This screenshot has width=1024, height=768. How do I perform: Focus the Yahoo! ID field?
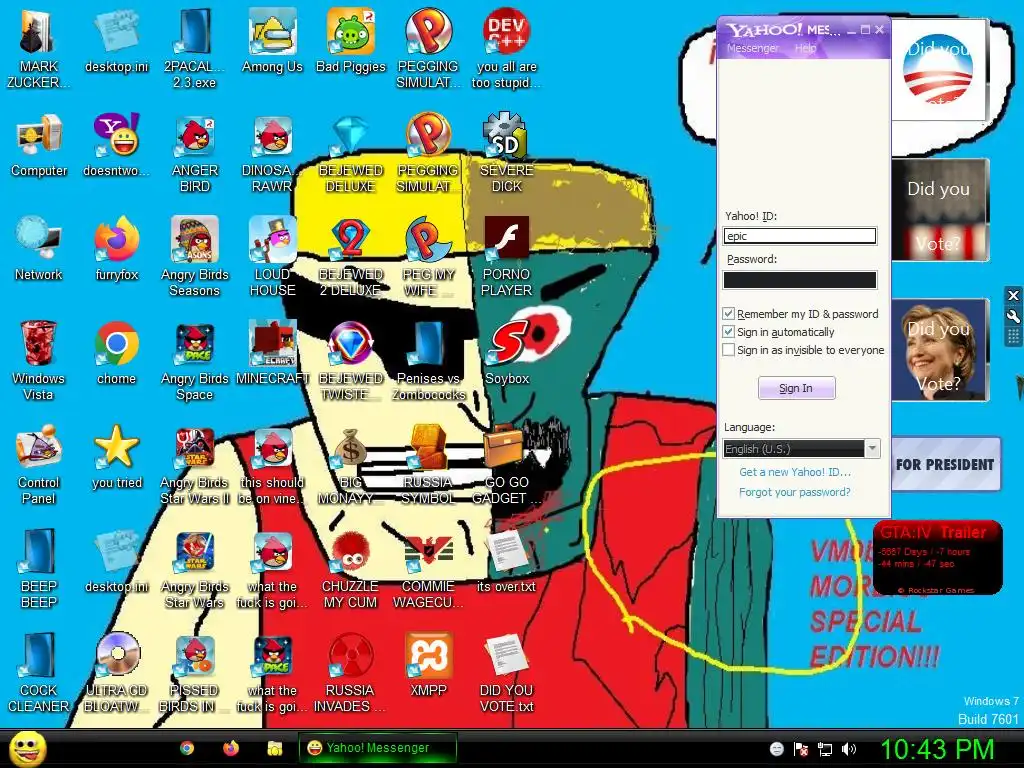click(x=799, y=236)
